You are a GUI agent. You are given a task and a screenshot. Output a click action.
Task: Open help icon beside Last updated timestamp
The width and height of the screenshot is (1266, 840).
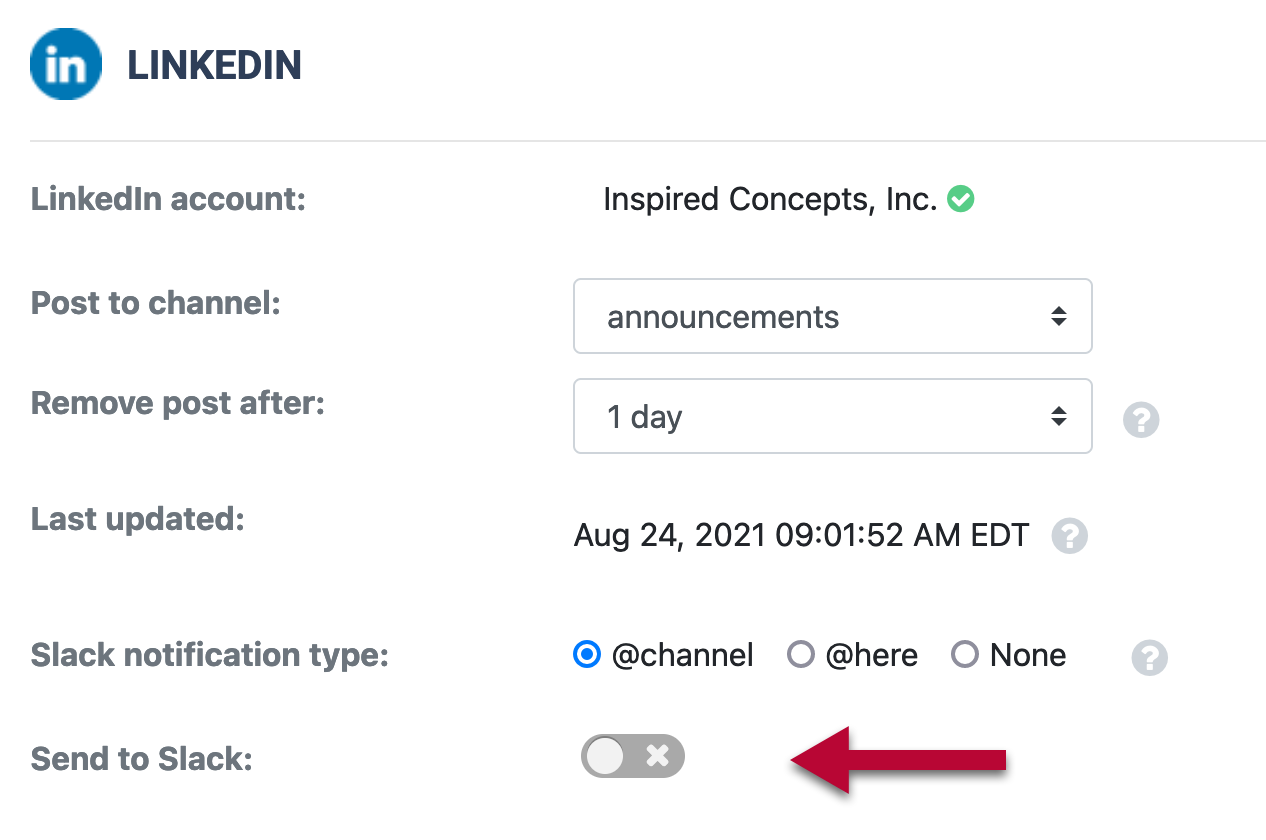click(1069, 536)
